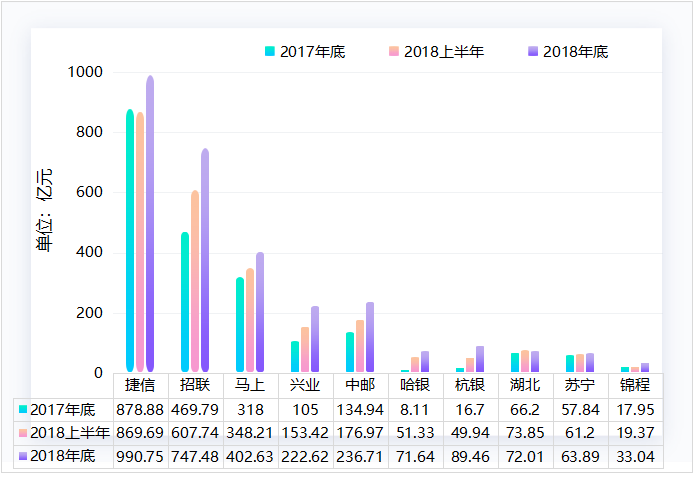Click the 锦程 column header

click(636, 385)
